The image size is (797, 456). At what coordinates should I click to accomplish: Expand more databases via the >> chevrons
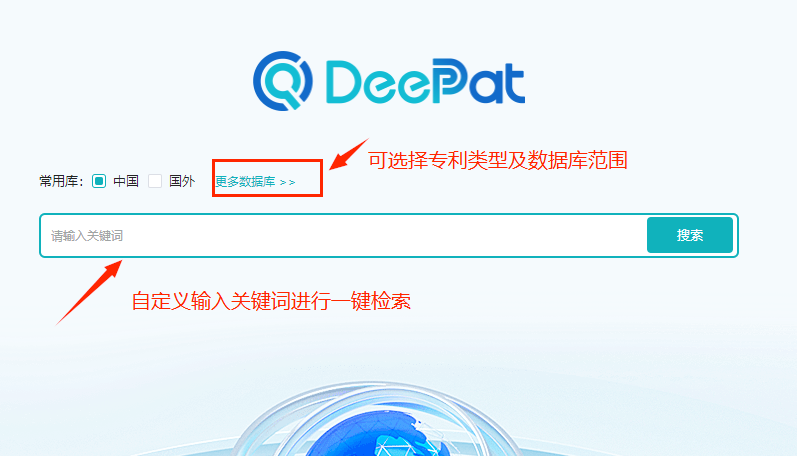287,182
